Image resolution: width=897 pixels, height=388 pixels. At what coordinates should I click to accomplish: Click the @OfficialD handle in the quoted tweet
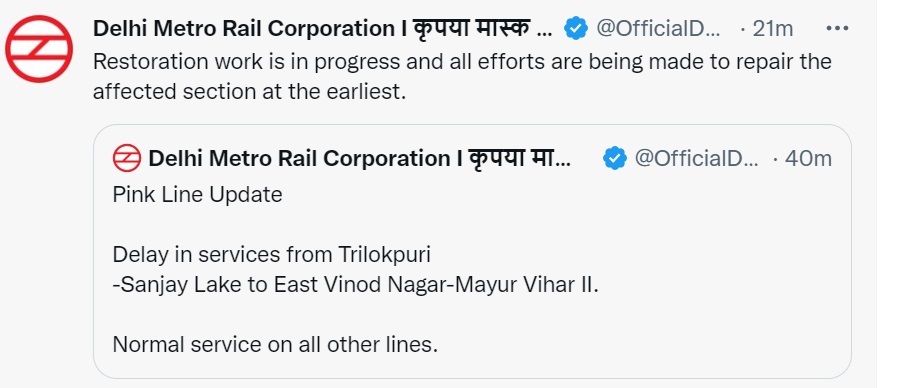tap(696, 159)
